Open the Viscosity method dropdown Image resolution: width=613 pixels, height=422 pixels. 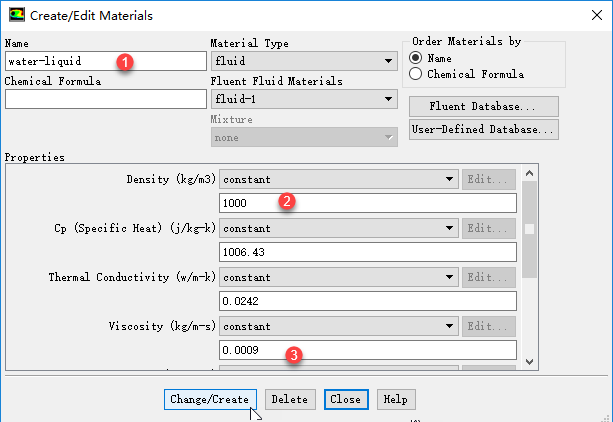point(338,326)
